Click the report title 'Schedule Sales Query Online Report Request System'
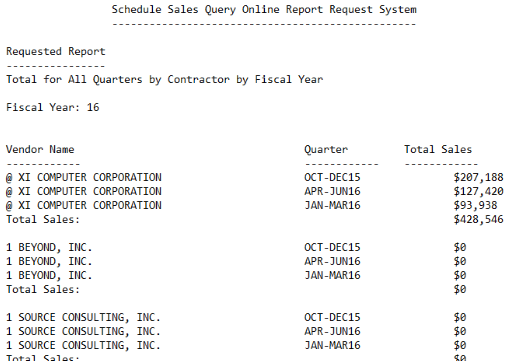 coord(264,9)
